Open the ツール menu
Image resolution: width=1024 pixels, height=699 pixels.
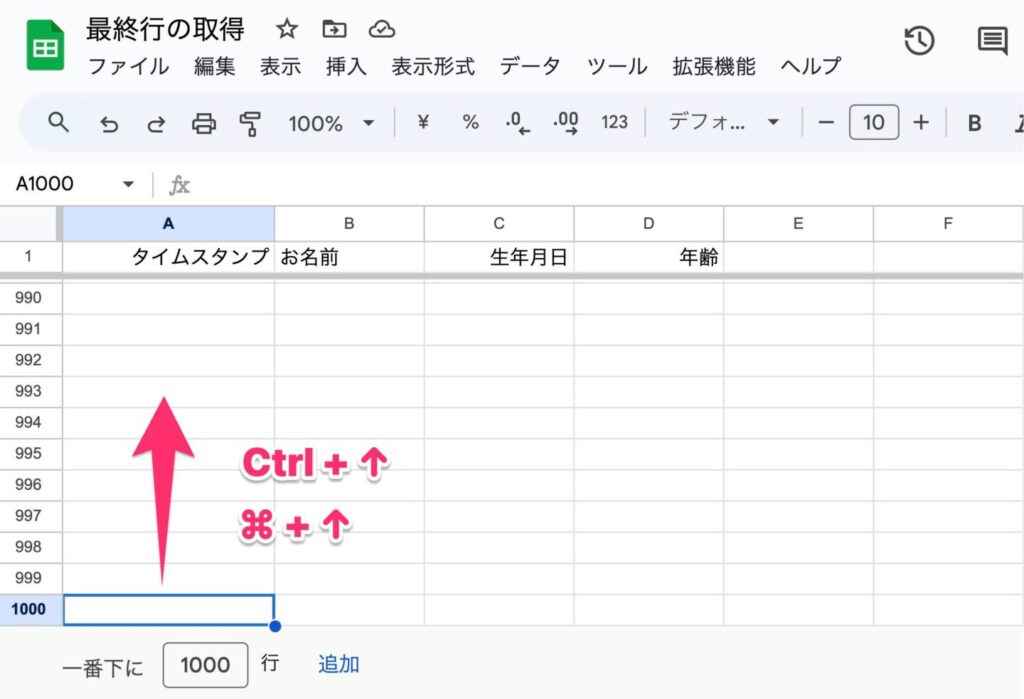coord(617,66)
